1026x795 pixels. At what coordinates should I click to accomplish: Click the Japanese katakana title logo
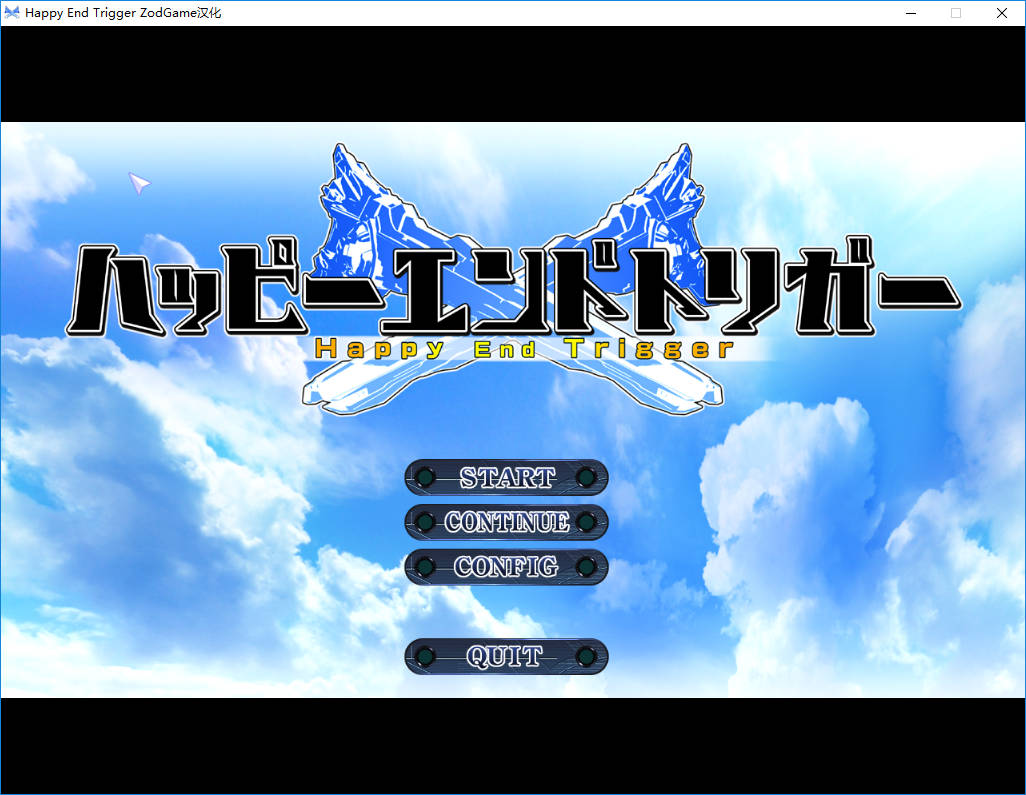pos(512,290)
